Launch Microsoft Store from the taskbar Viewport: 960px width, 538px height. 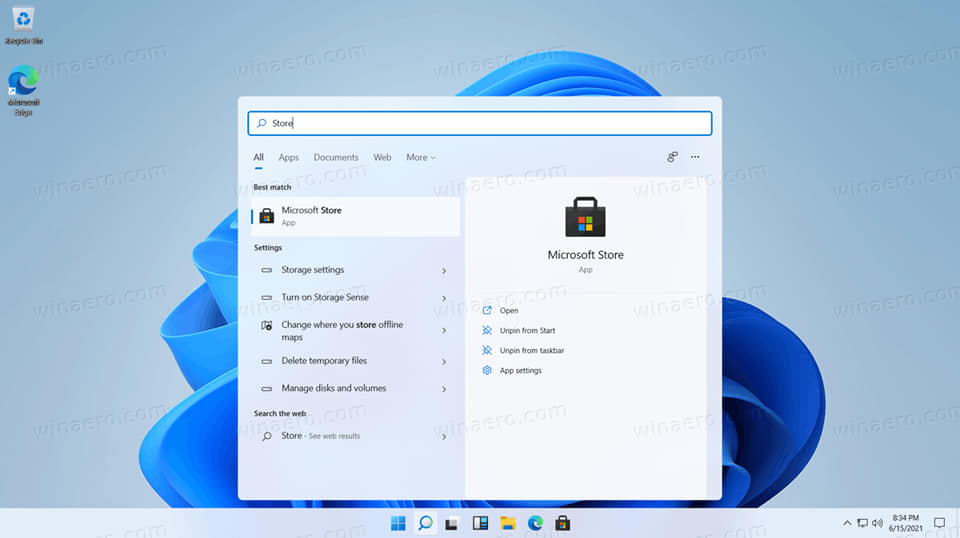pos(563,523)
